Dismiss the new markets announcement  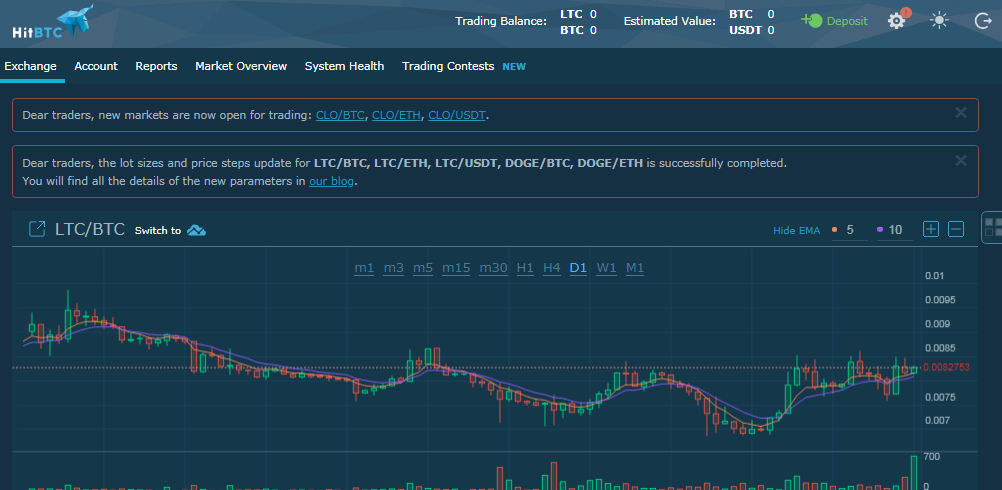(960, 113)
